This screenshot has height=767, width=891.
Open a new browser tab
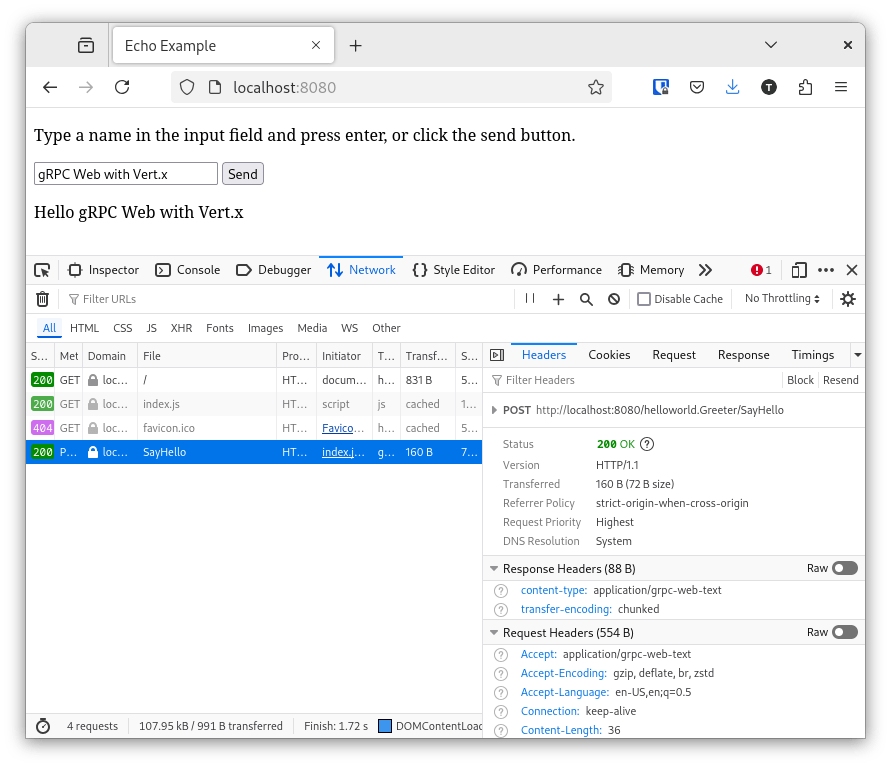point(355,45)
